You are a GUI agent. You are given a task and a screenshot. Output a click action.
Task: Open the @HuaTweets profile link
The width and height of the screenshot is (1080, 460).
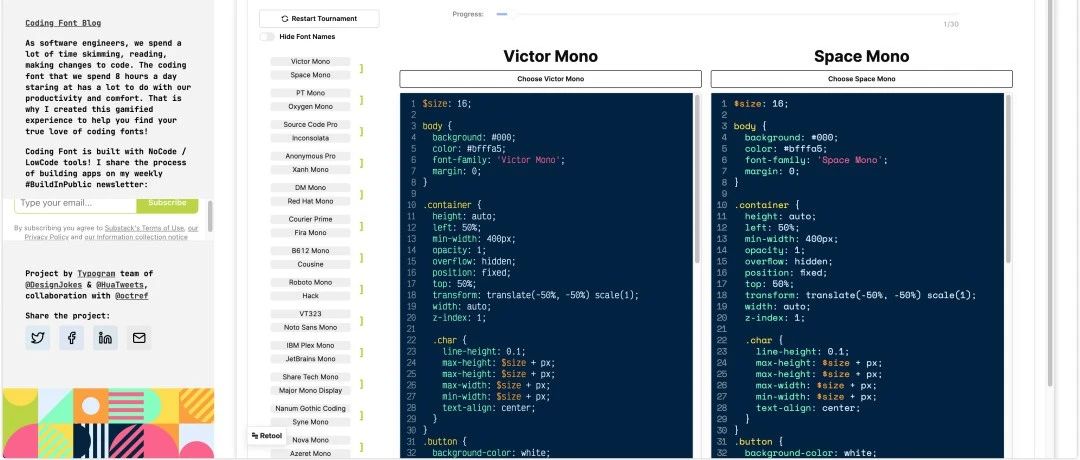[121, 284]
